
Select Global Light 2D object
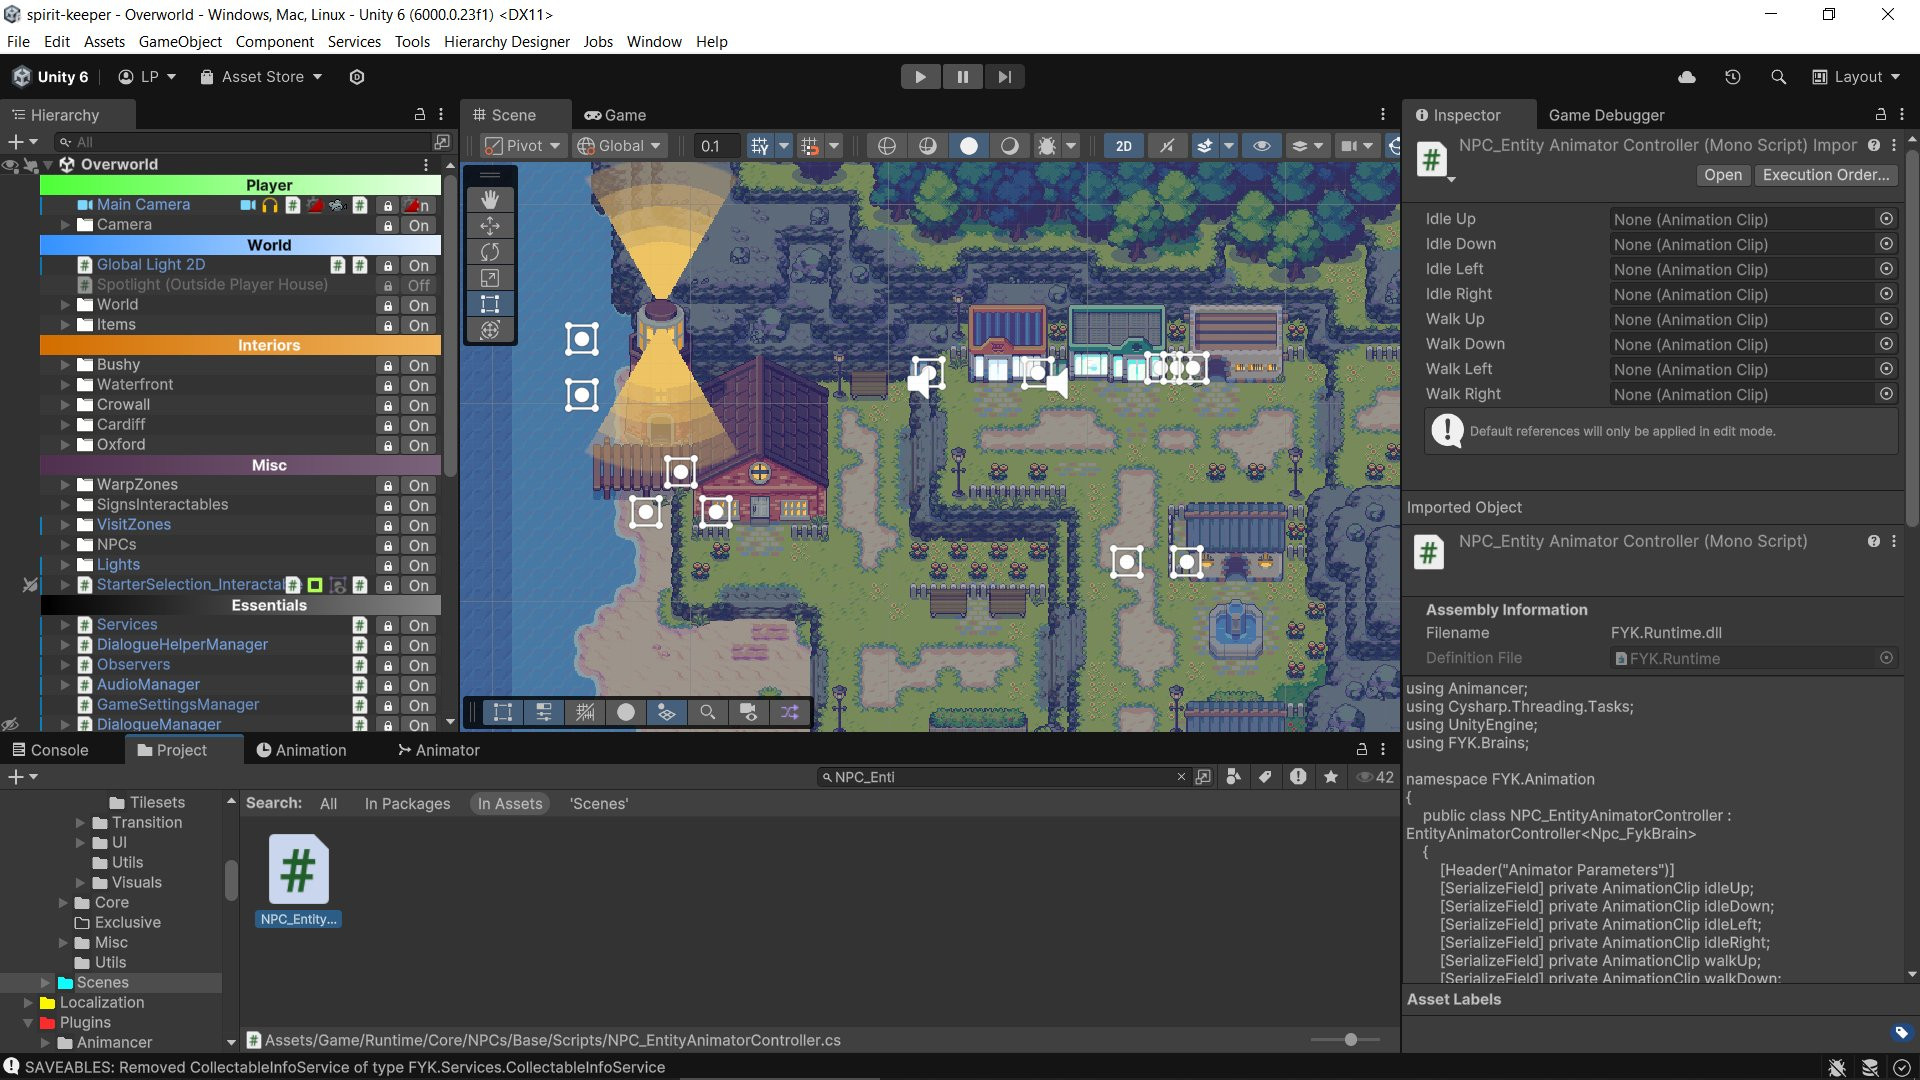tap(151, 264)
